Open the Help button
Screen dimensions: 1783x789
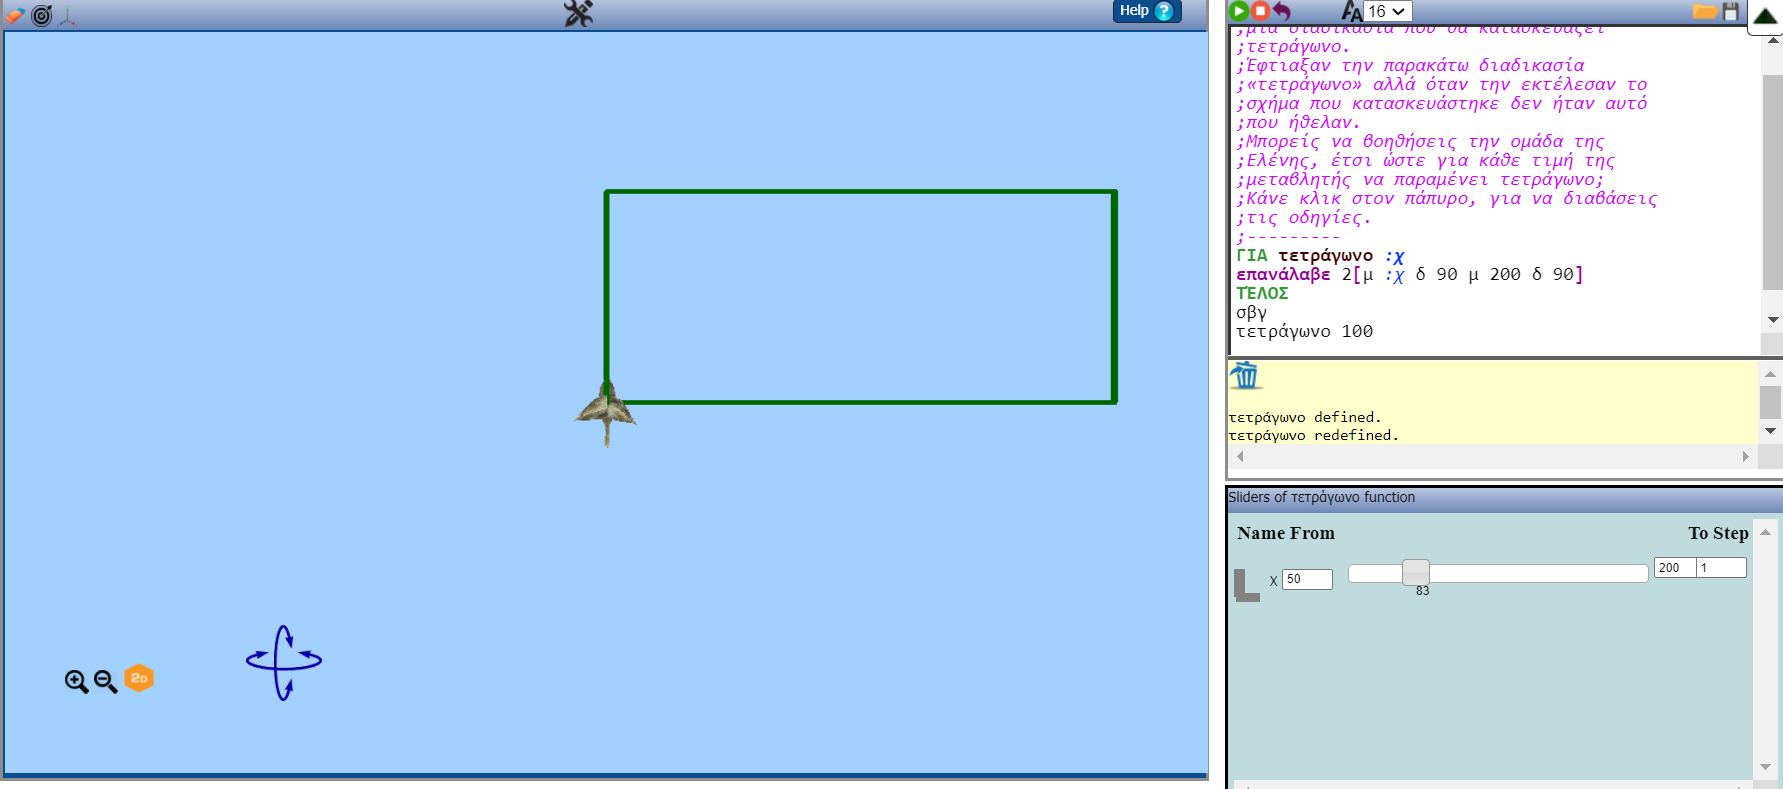(x=1146, y=11)
